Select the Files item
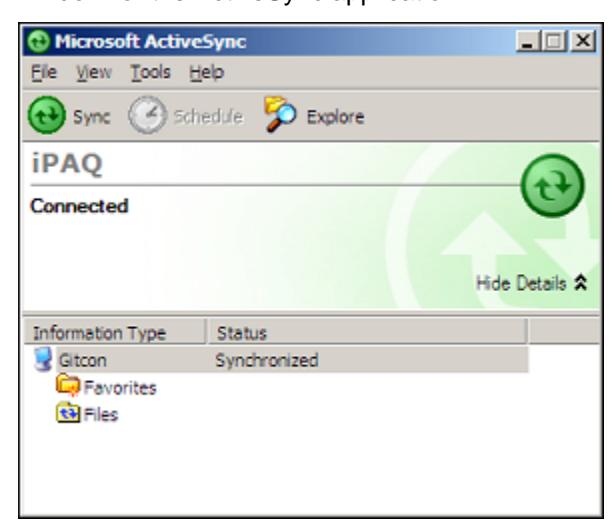 point(100,415)
